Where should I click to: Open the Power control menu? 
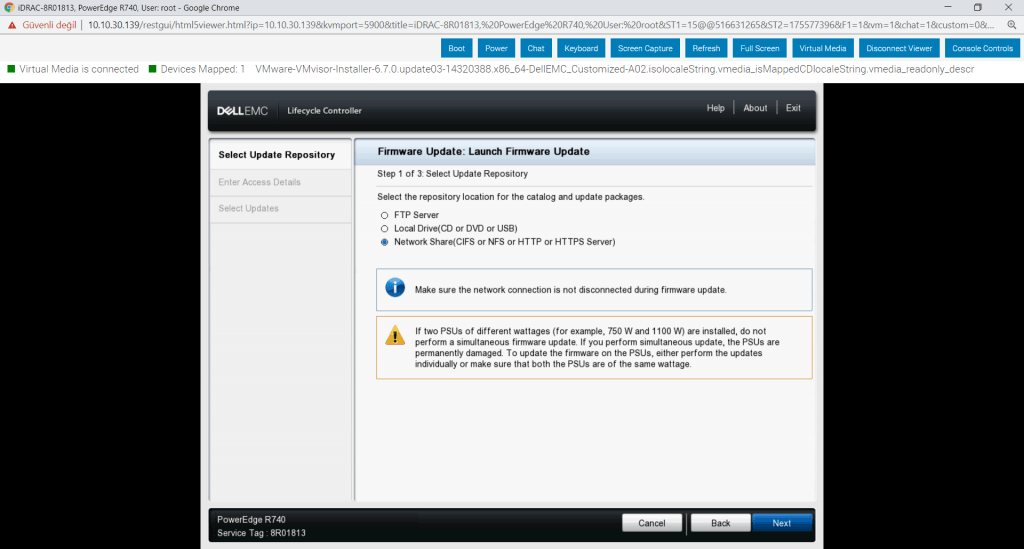point(496,48)
